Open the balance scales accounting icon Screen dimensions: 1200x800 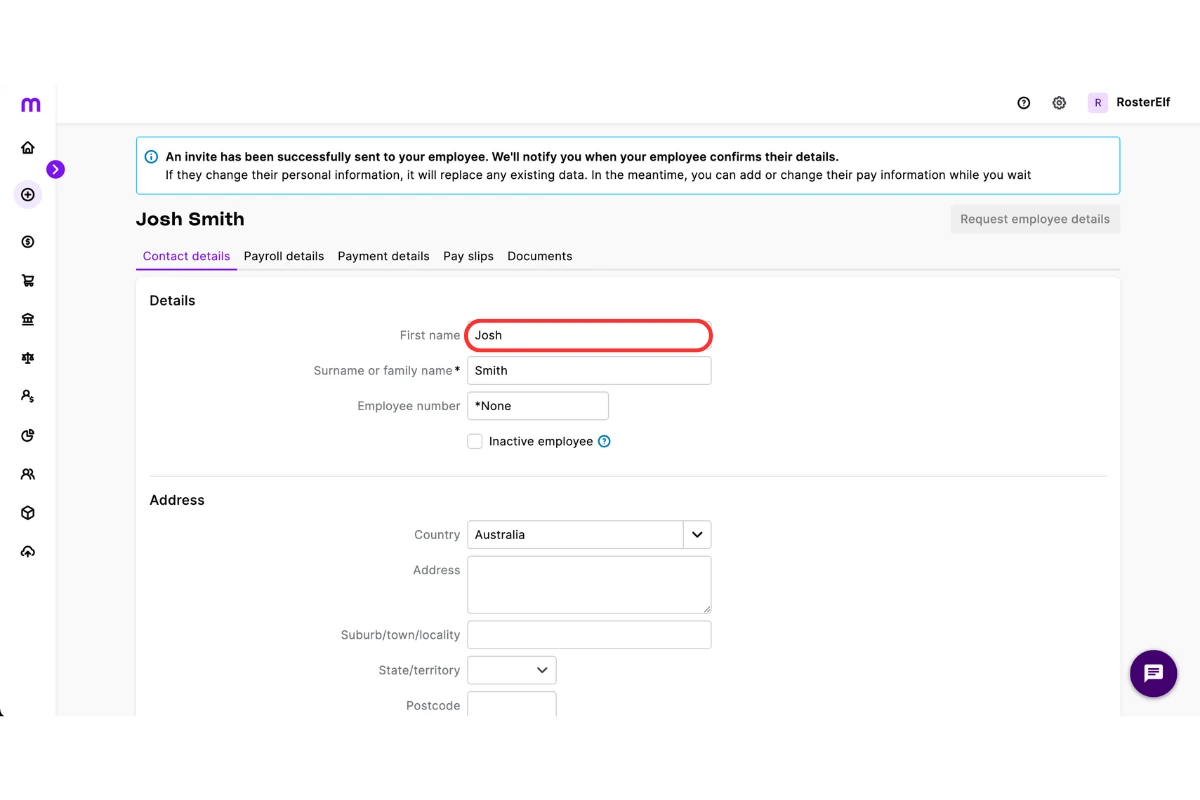click(28, 358)
